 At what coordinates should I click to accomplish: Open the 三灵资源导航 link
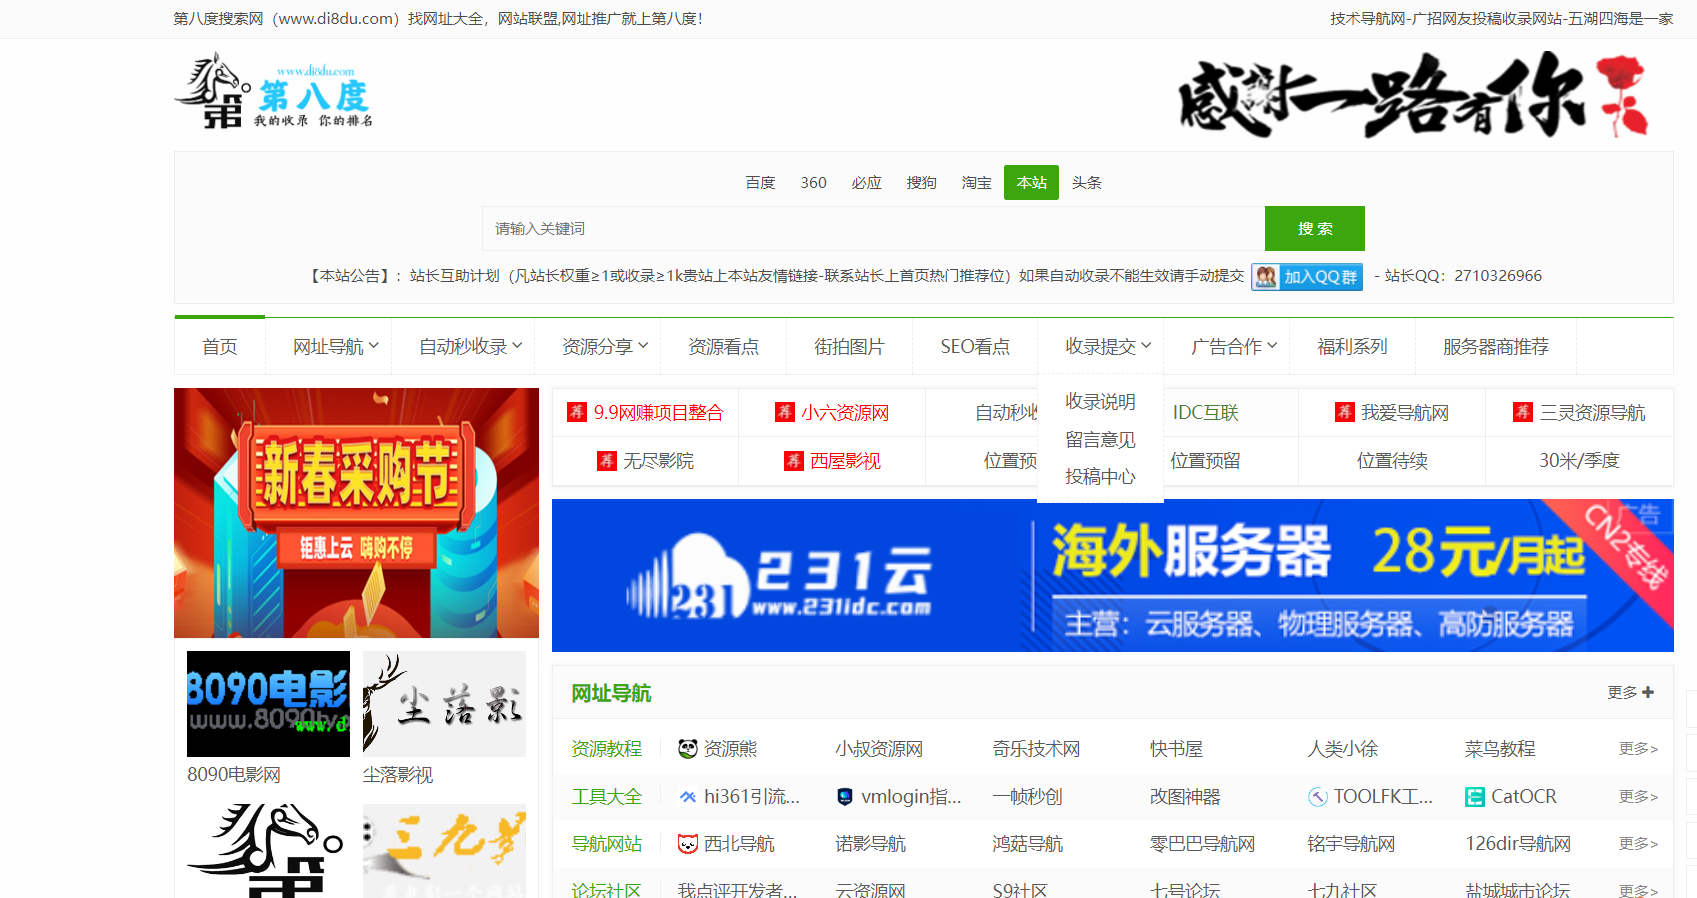point(1592,412)
